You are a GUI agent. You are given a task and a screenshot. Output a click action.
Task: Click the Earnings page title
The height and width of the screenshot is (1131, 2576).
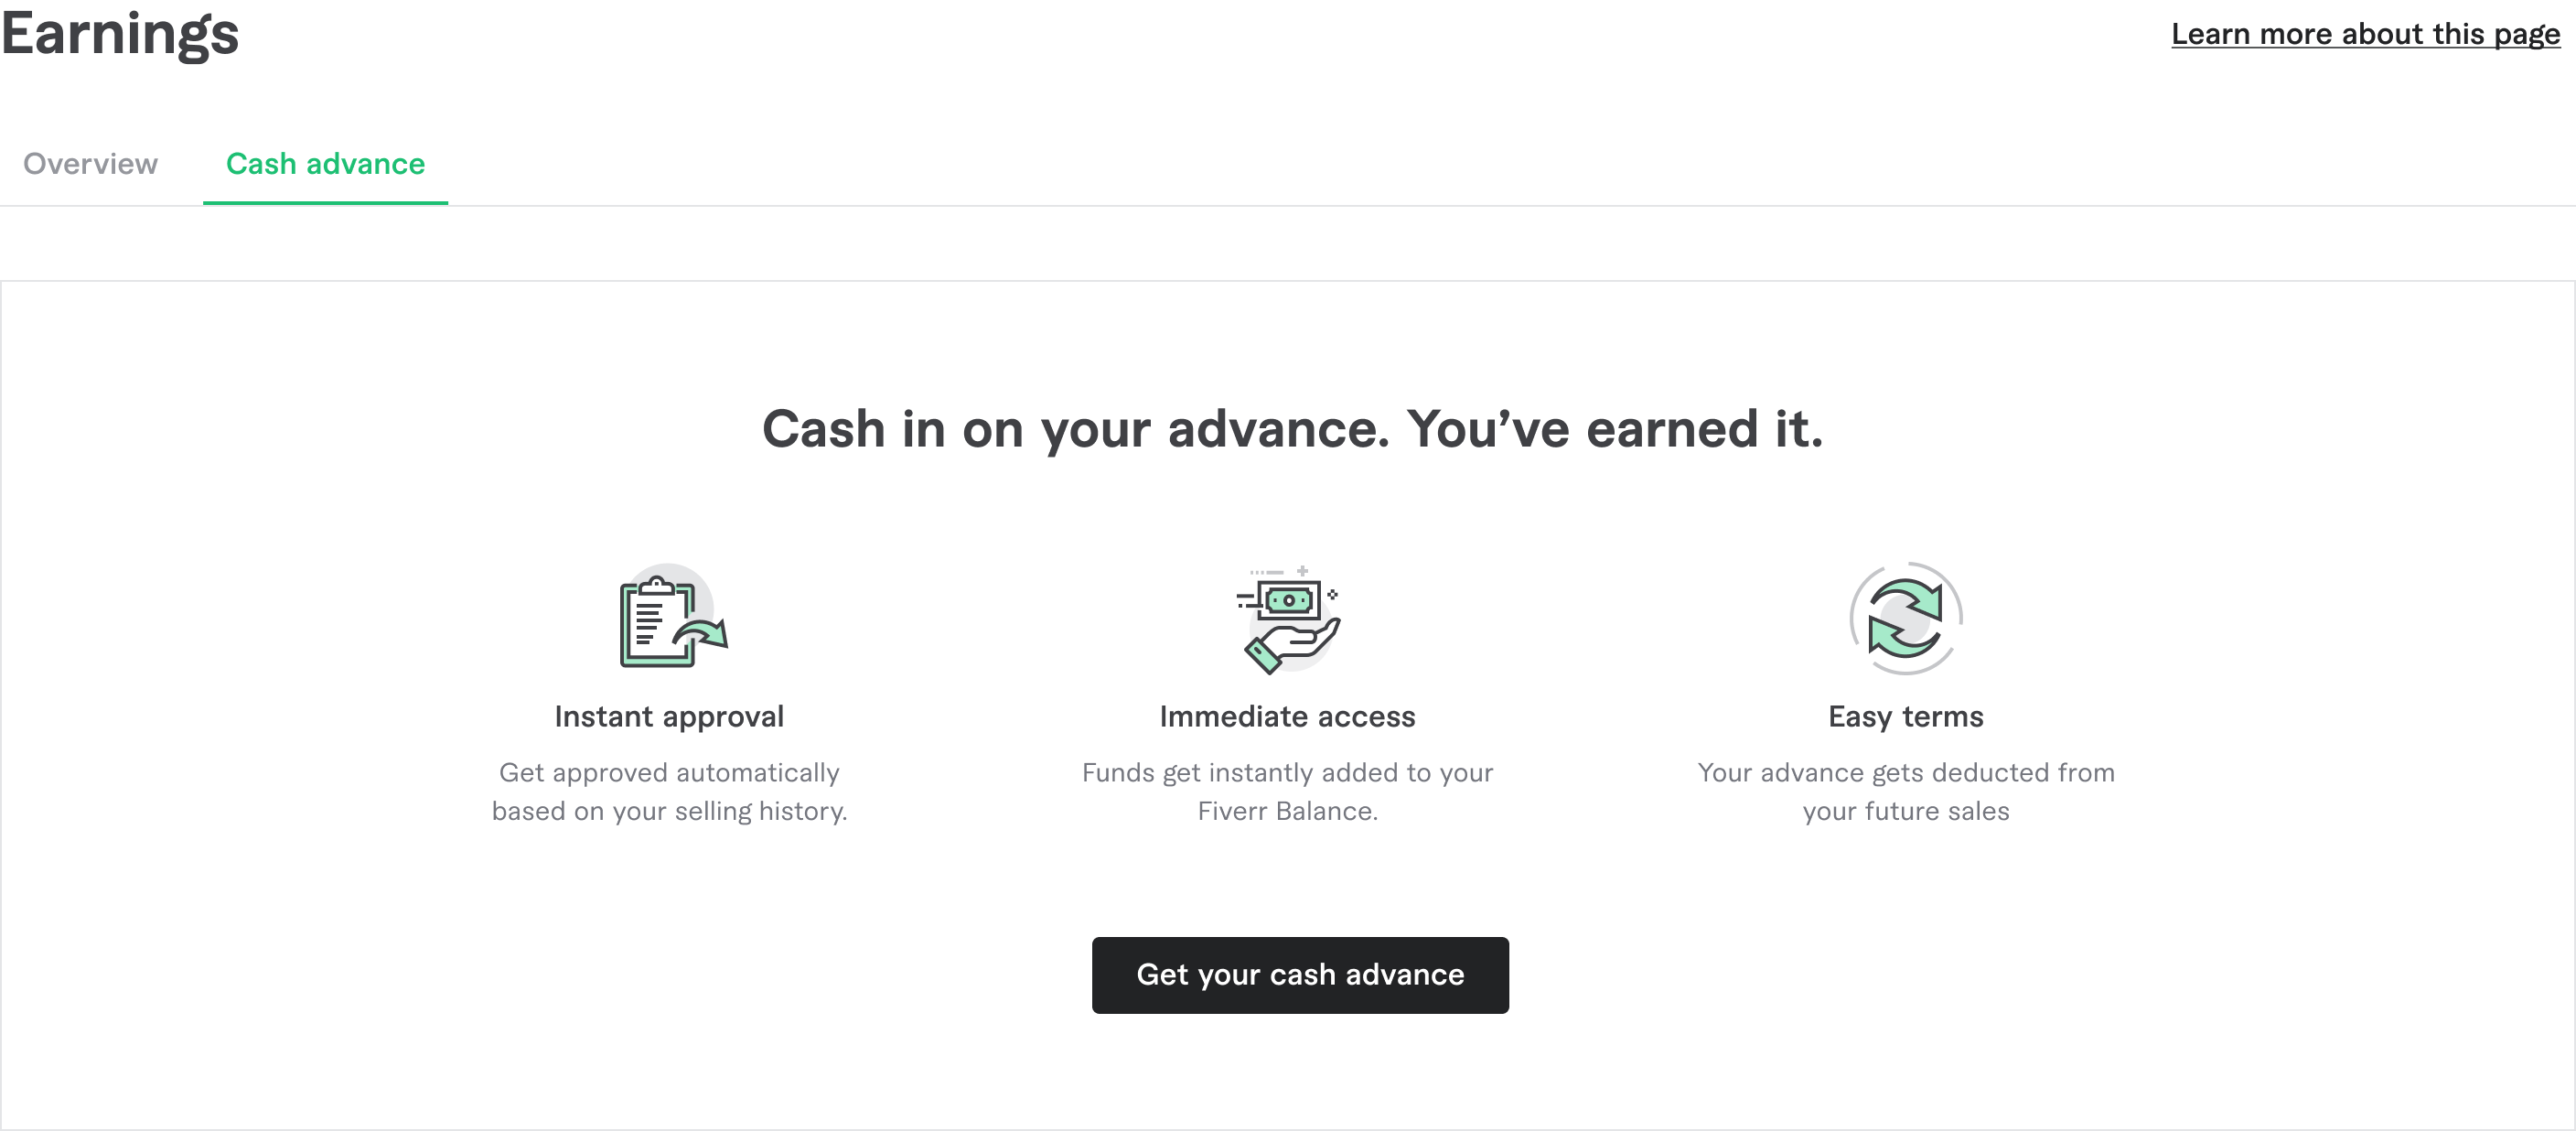[x=119, y=36]
